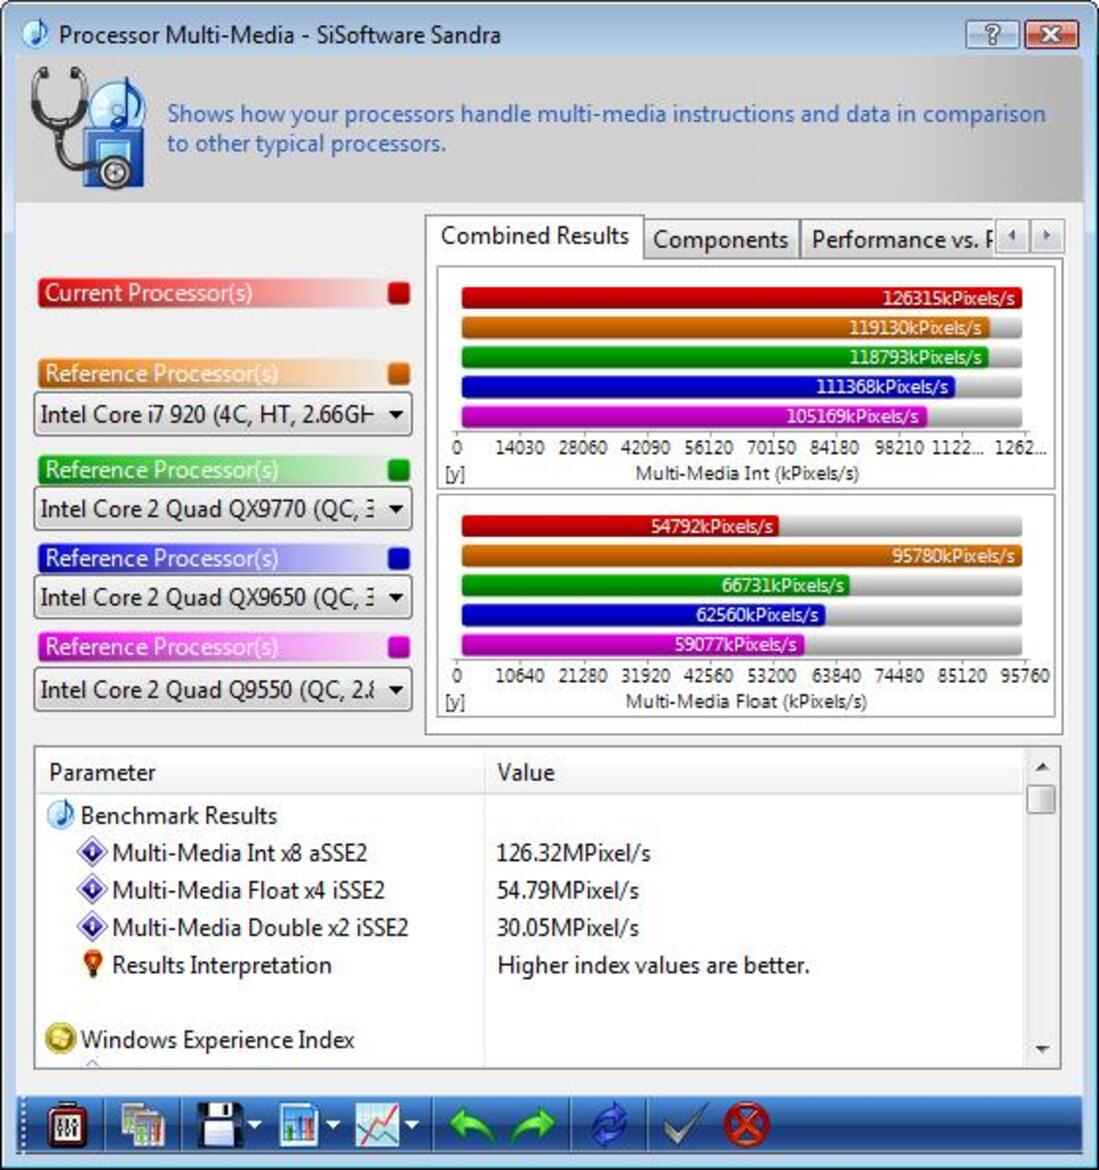The width and height of the screenshot is (1099, 1170).
Task: Click the Multi-Media Double x2 diamond icon
Action: pos(92,927)
